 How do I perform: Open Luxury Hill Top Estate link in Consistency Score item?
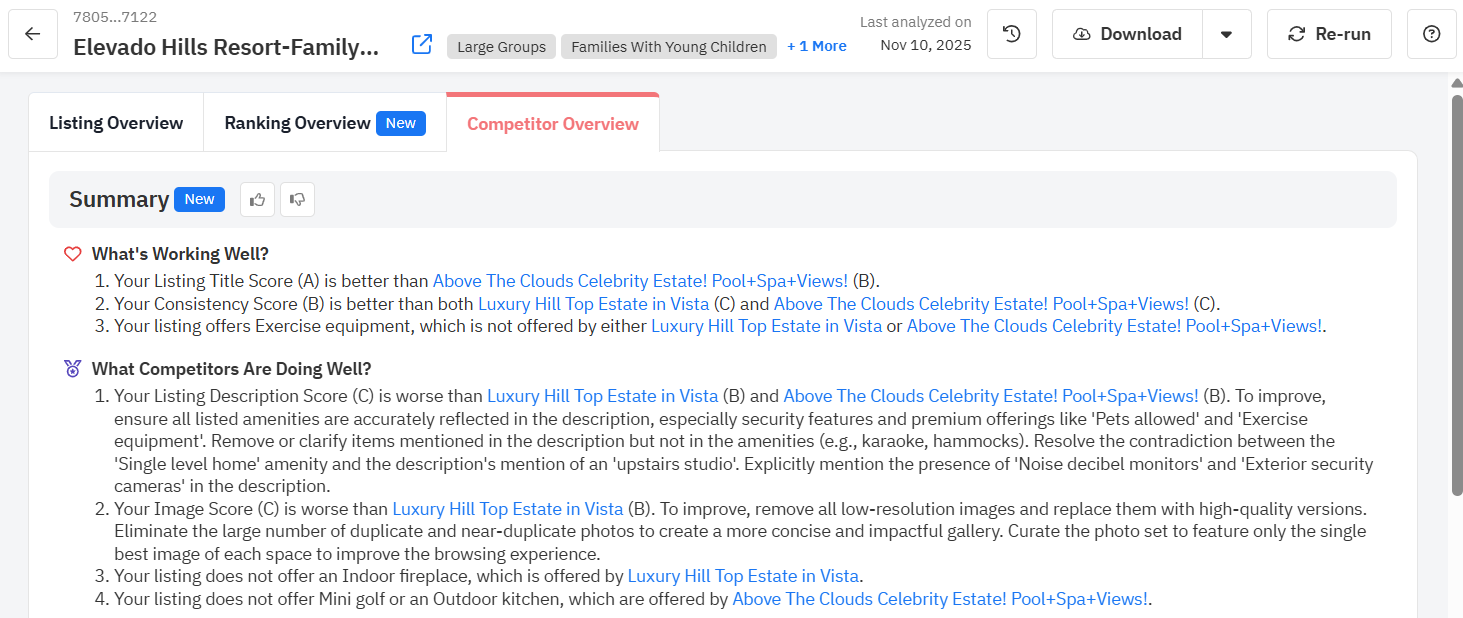(593, 303)
